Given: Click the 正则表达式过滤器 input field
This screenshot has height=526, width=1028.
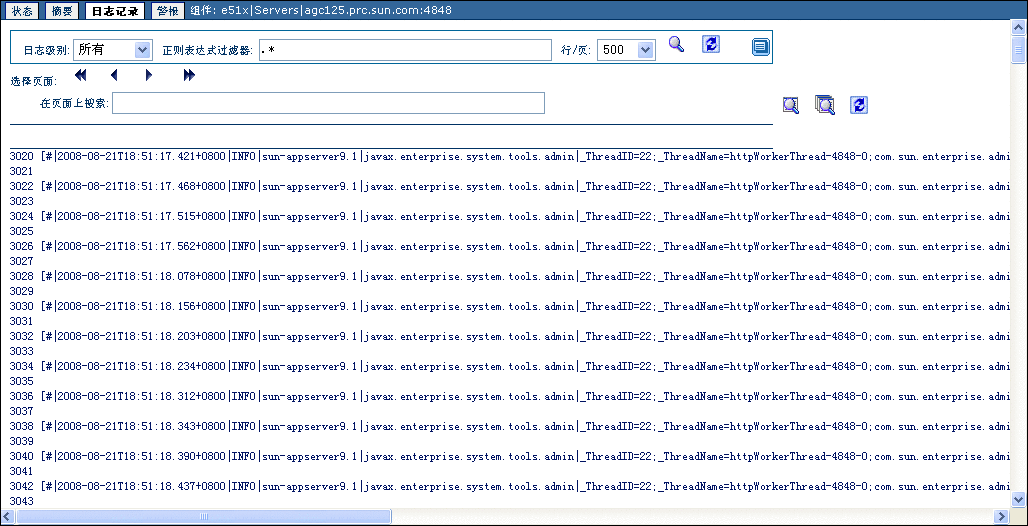Looking at the screenshot, I should point(405,50).
